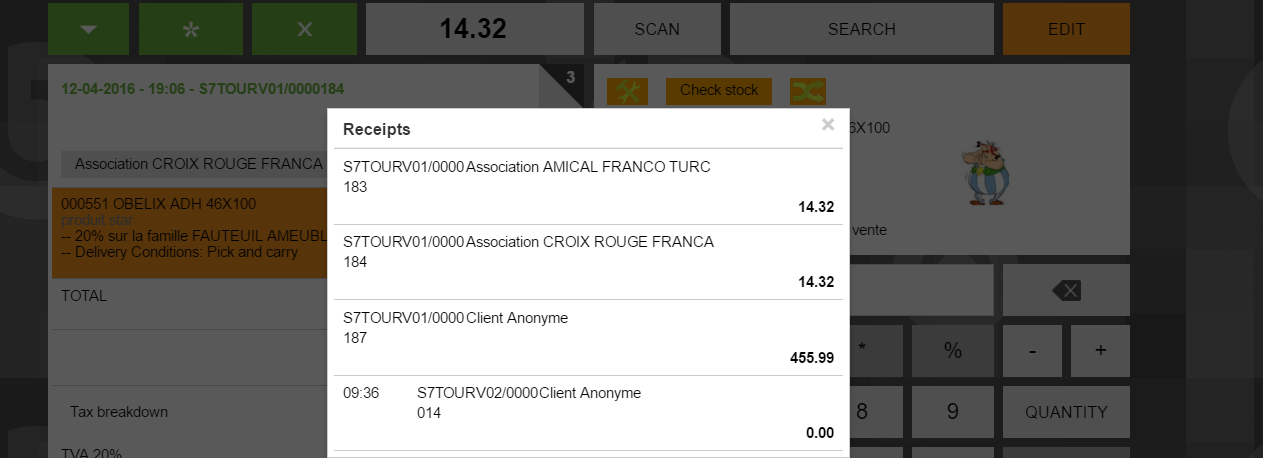Screen dimensions: 1263x458
Task: Select receipt 184 for CROIX ROUGE FRANCA
Action: coord(588,262)
